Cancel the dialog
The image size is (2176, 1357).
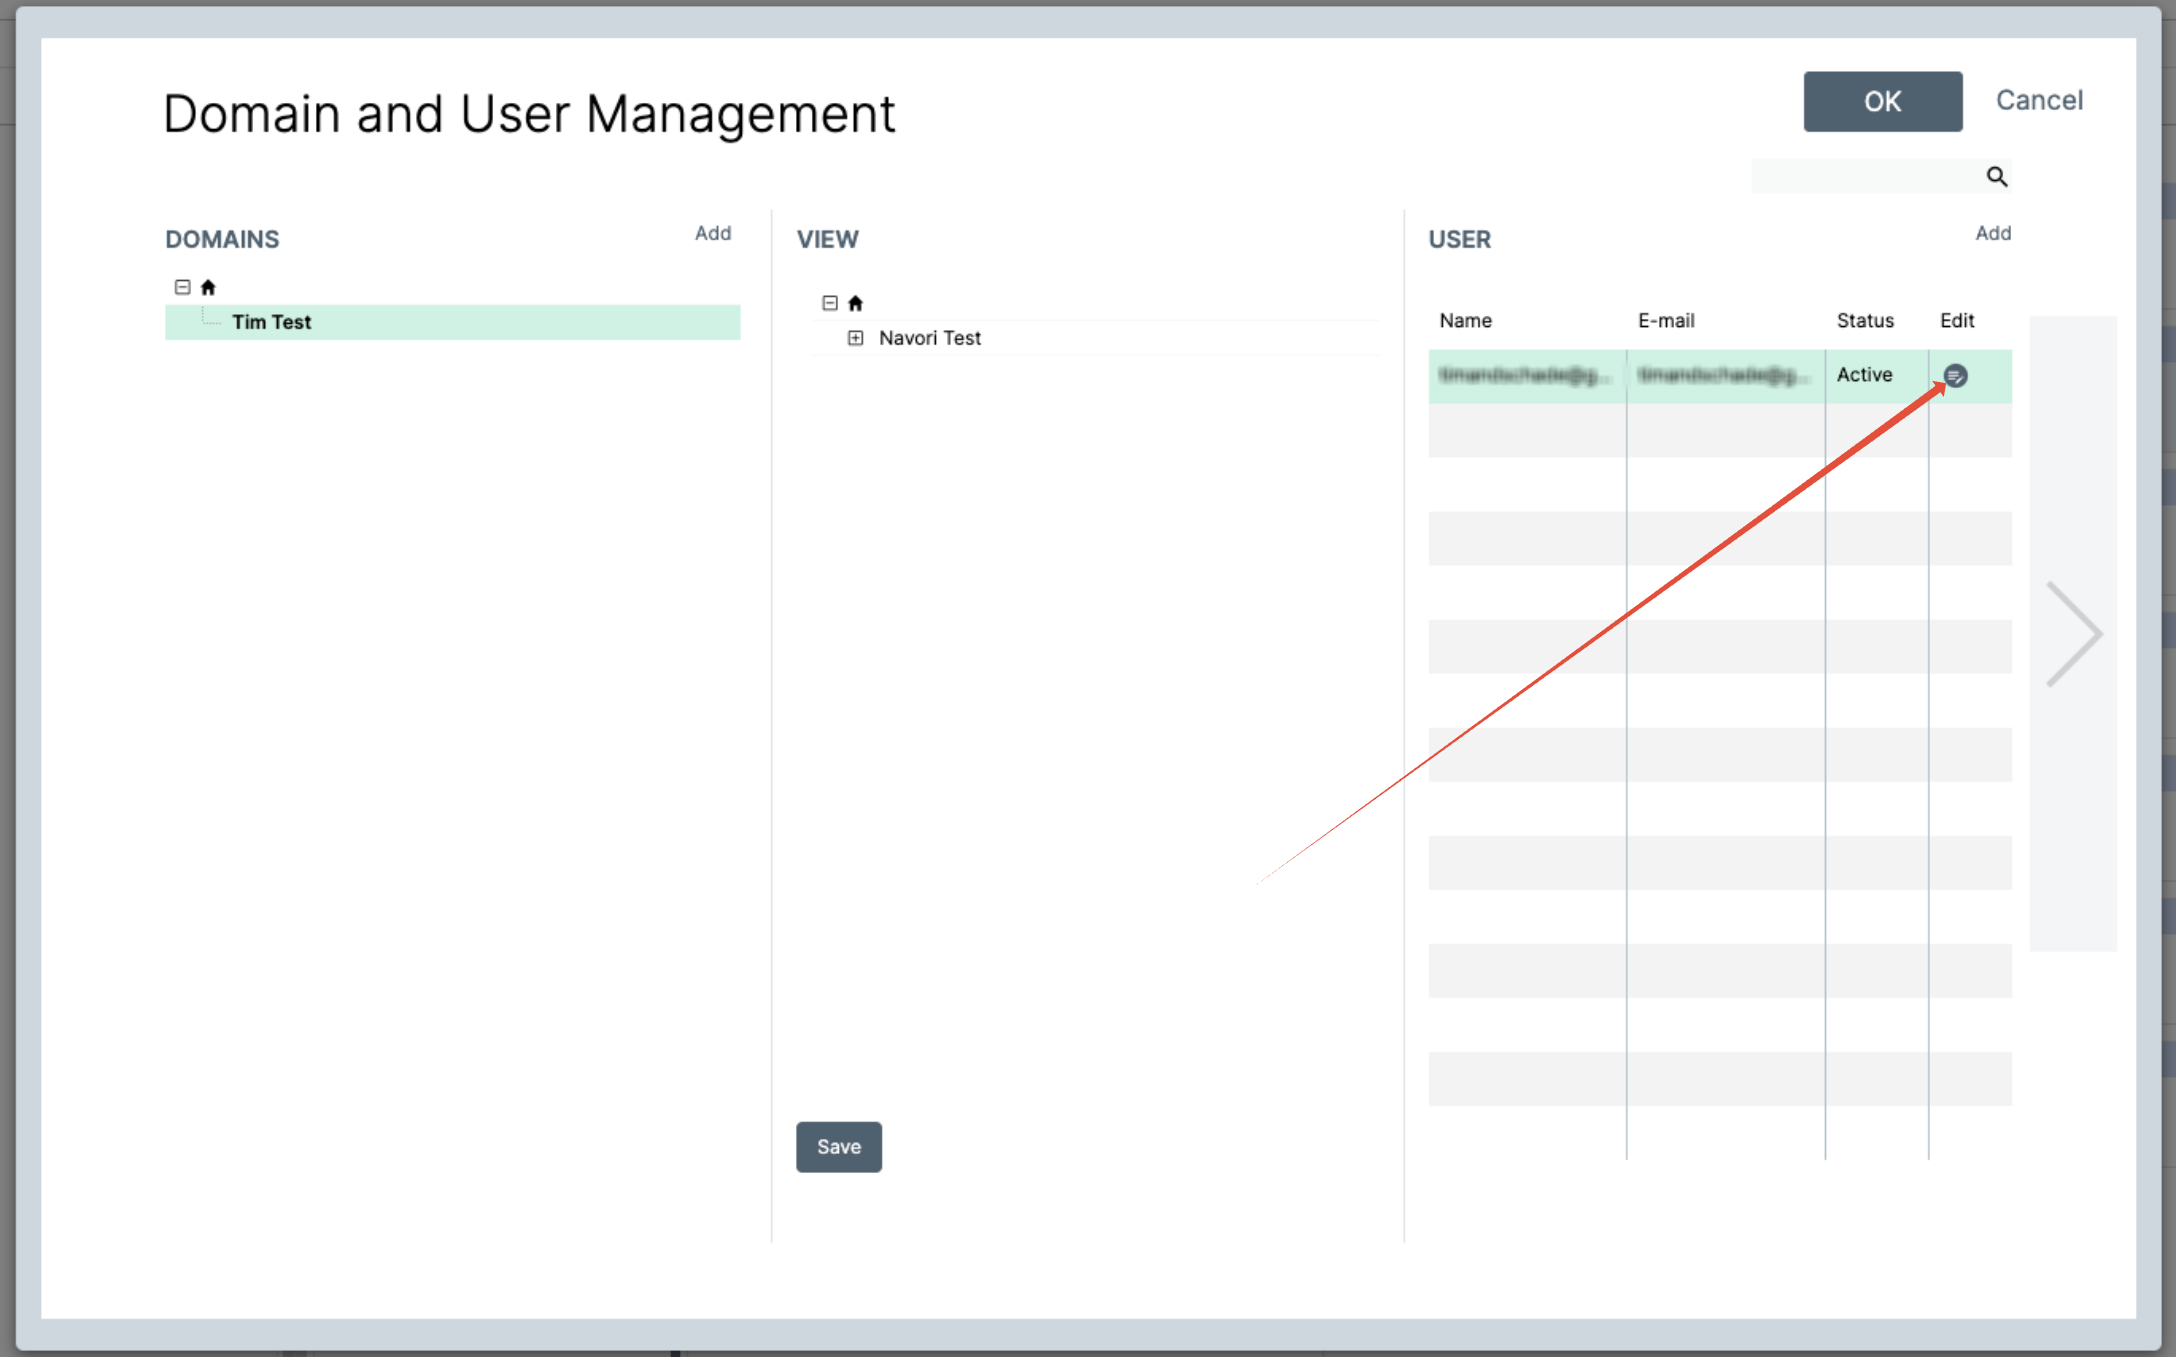click(2039, 100)
